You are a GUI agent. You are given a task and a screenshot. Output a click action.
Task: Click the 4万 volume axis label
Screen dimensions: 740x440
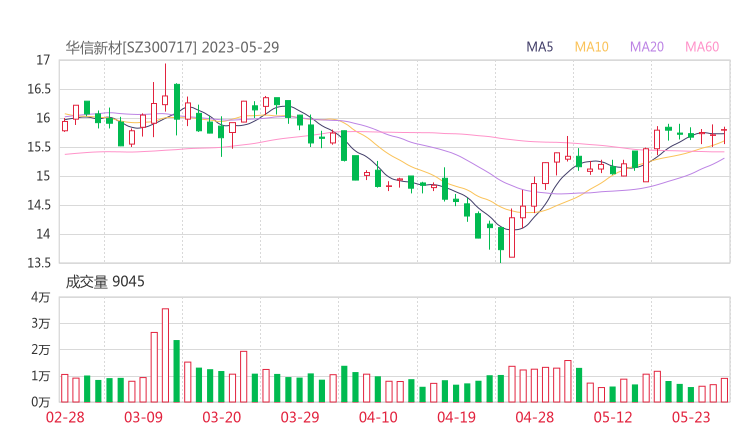point(41,297)
